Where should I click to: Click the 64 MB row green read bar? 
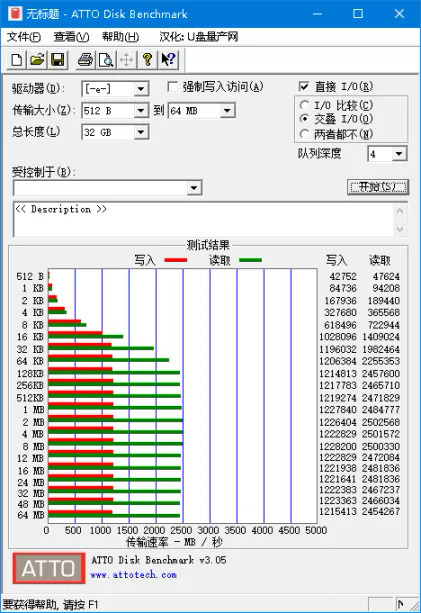point(114,516)
